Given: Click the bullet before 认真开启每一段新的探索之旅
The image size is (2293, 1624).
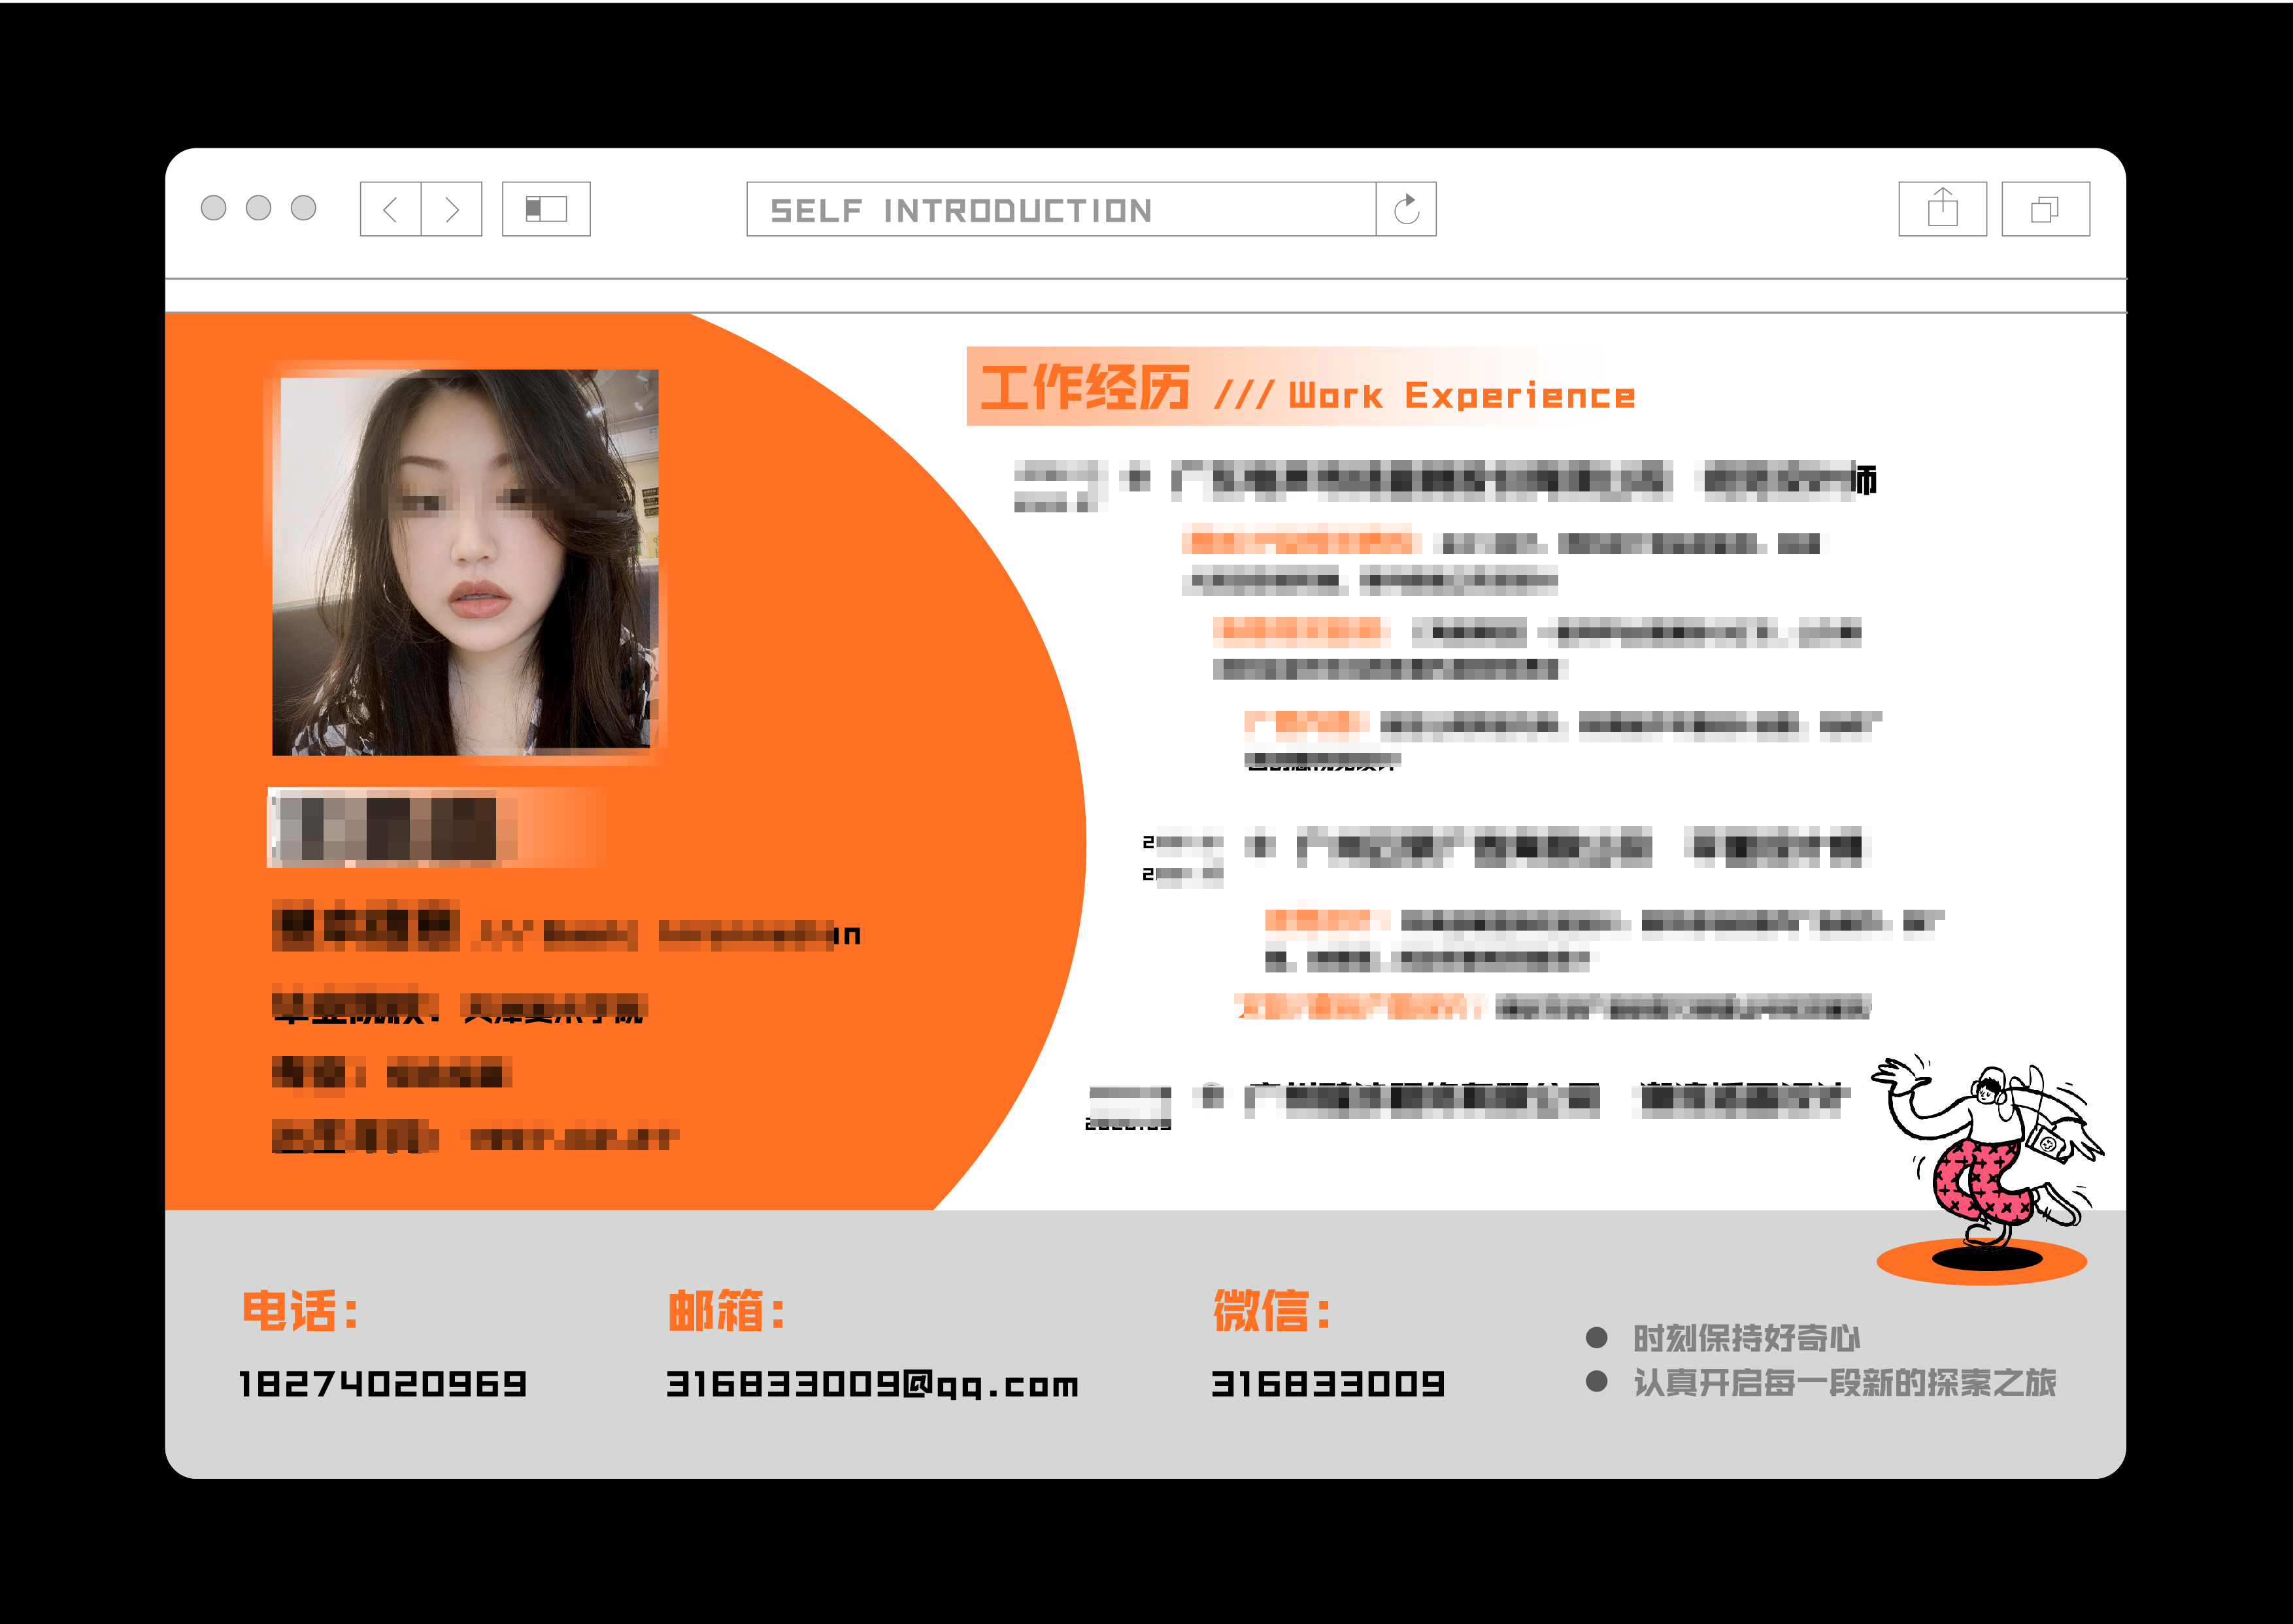Looking at the screenshot, I should click(x=1596, y=1382).
